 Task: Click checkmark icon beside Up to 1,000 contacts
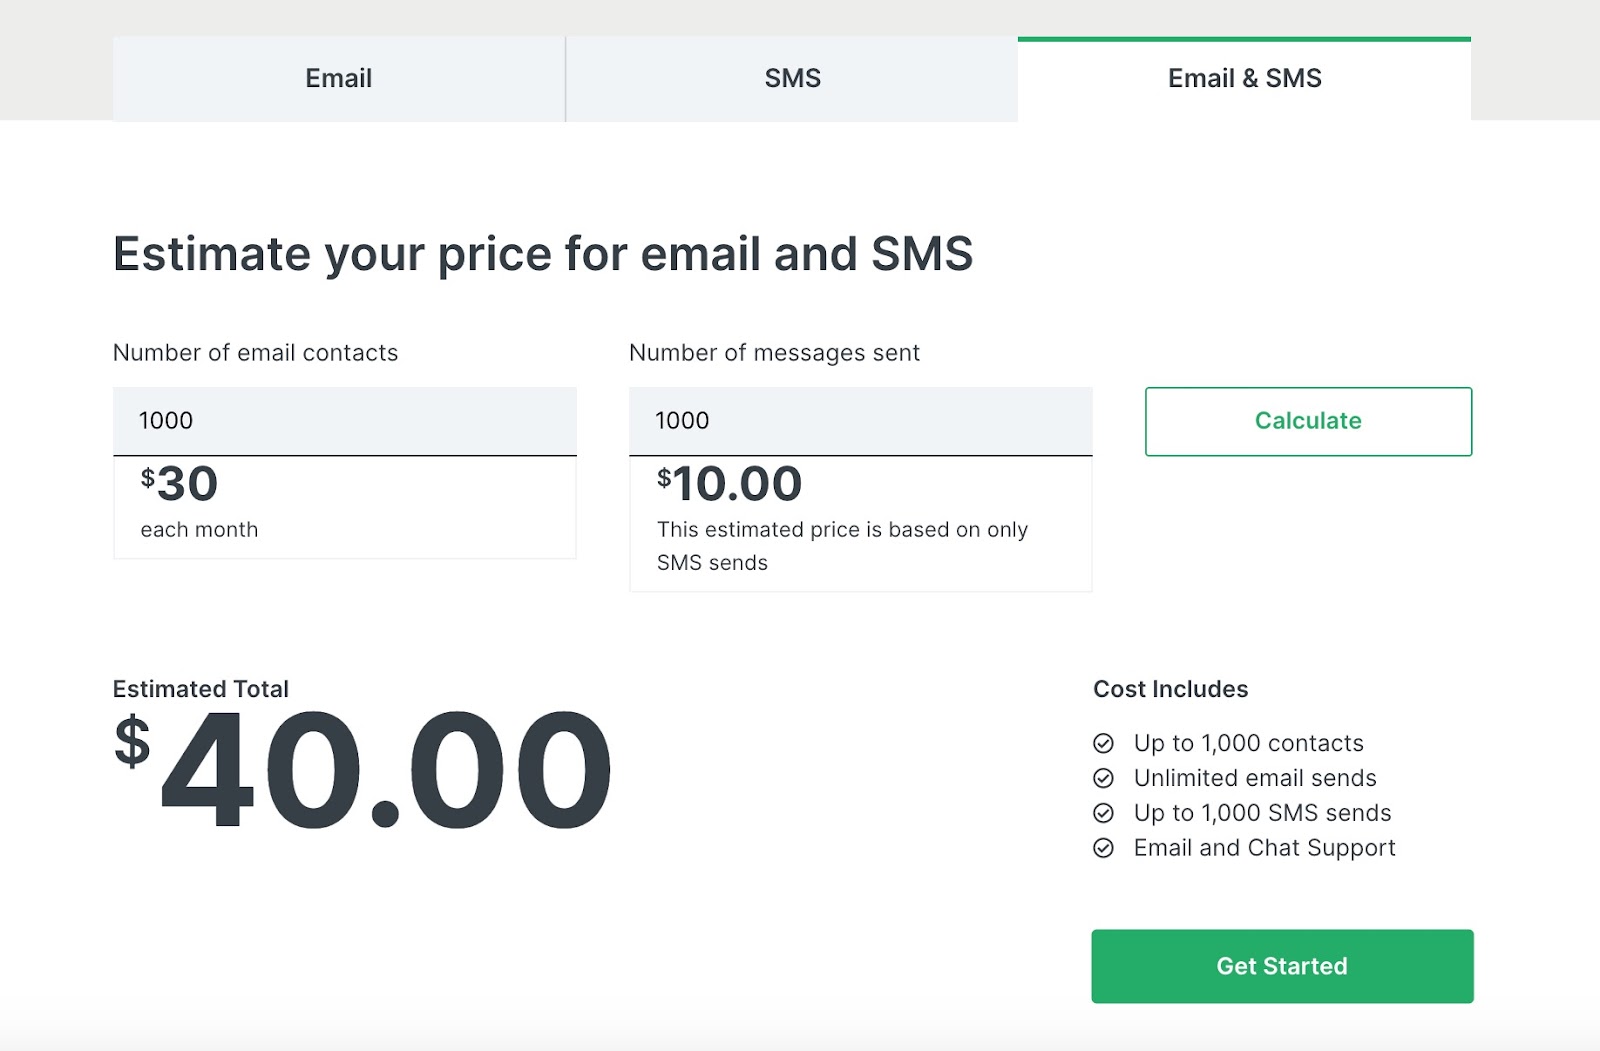1103,743
